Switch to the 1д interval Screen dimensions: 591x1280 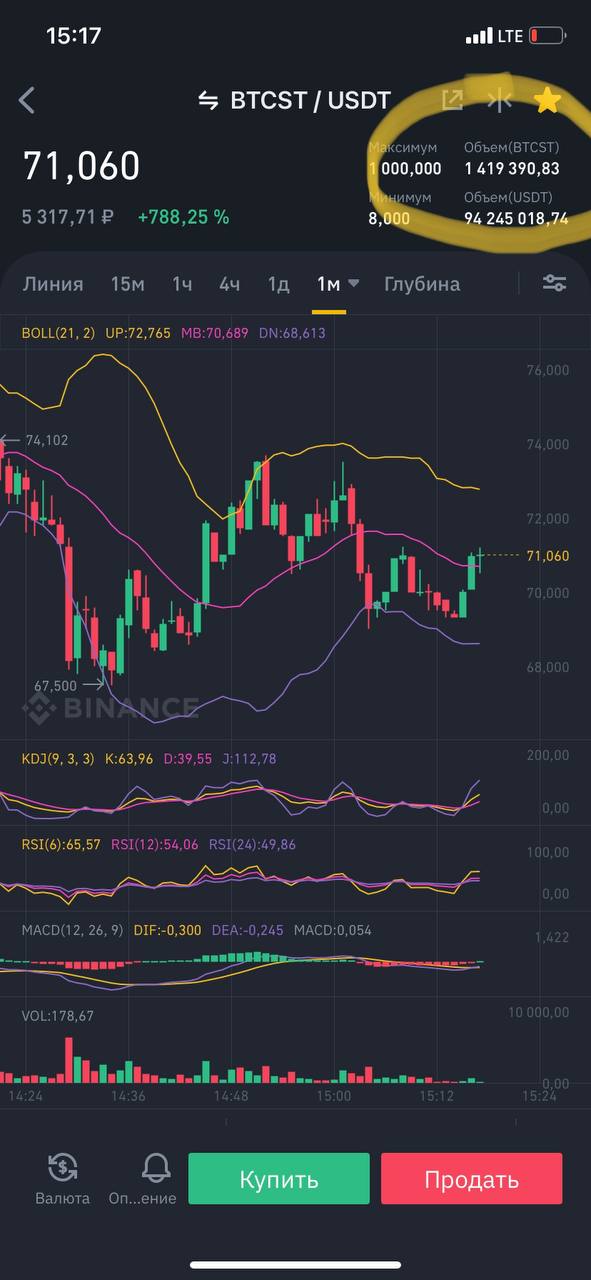278,284
